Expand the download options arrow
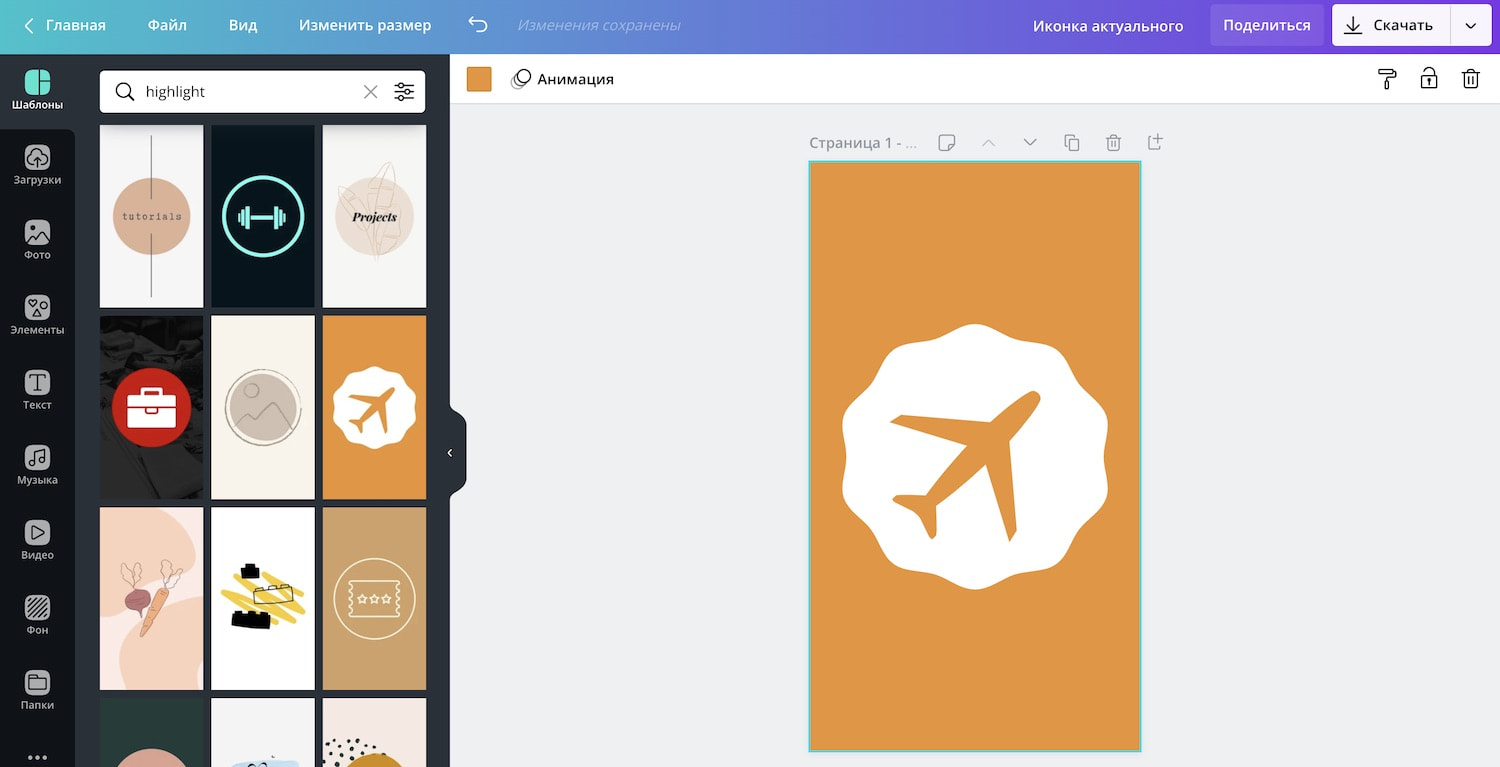This screenshot has width=1500, height=767. [x=1470, y=26]
